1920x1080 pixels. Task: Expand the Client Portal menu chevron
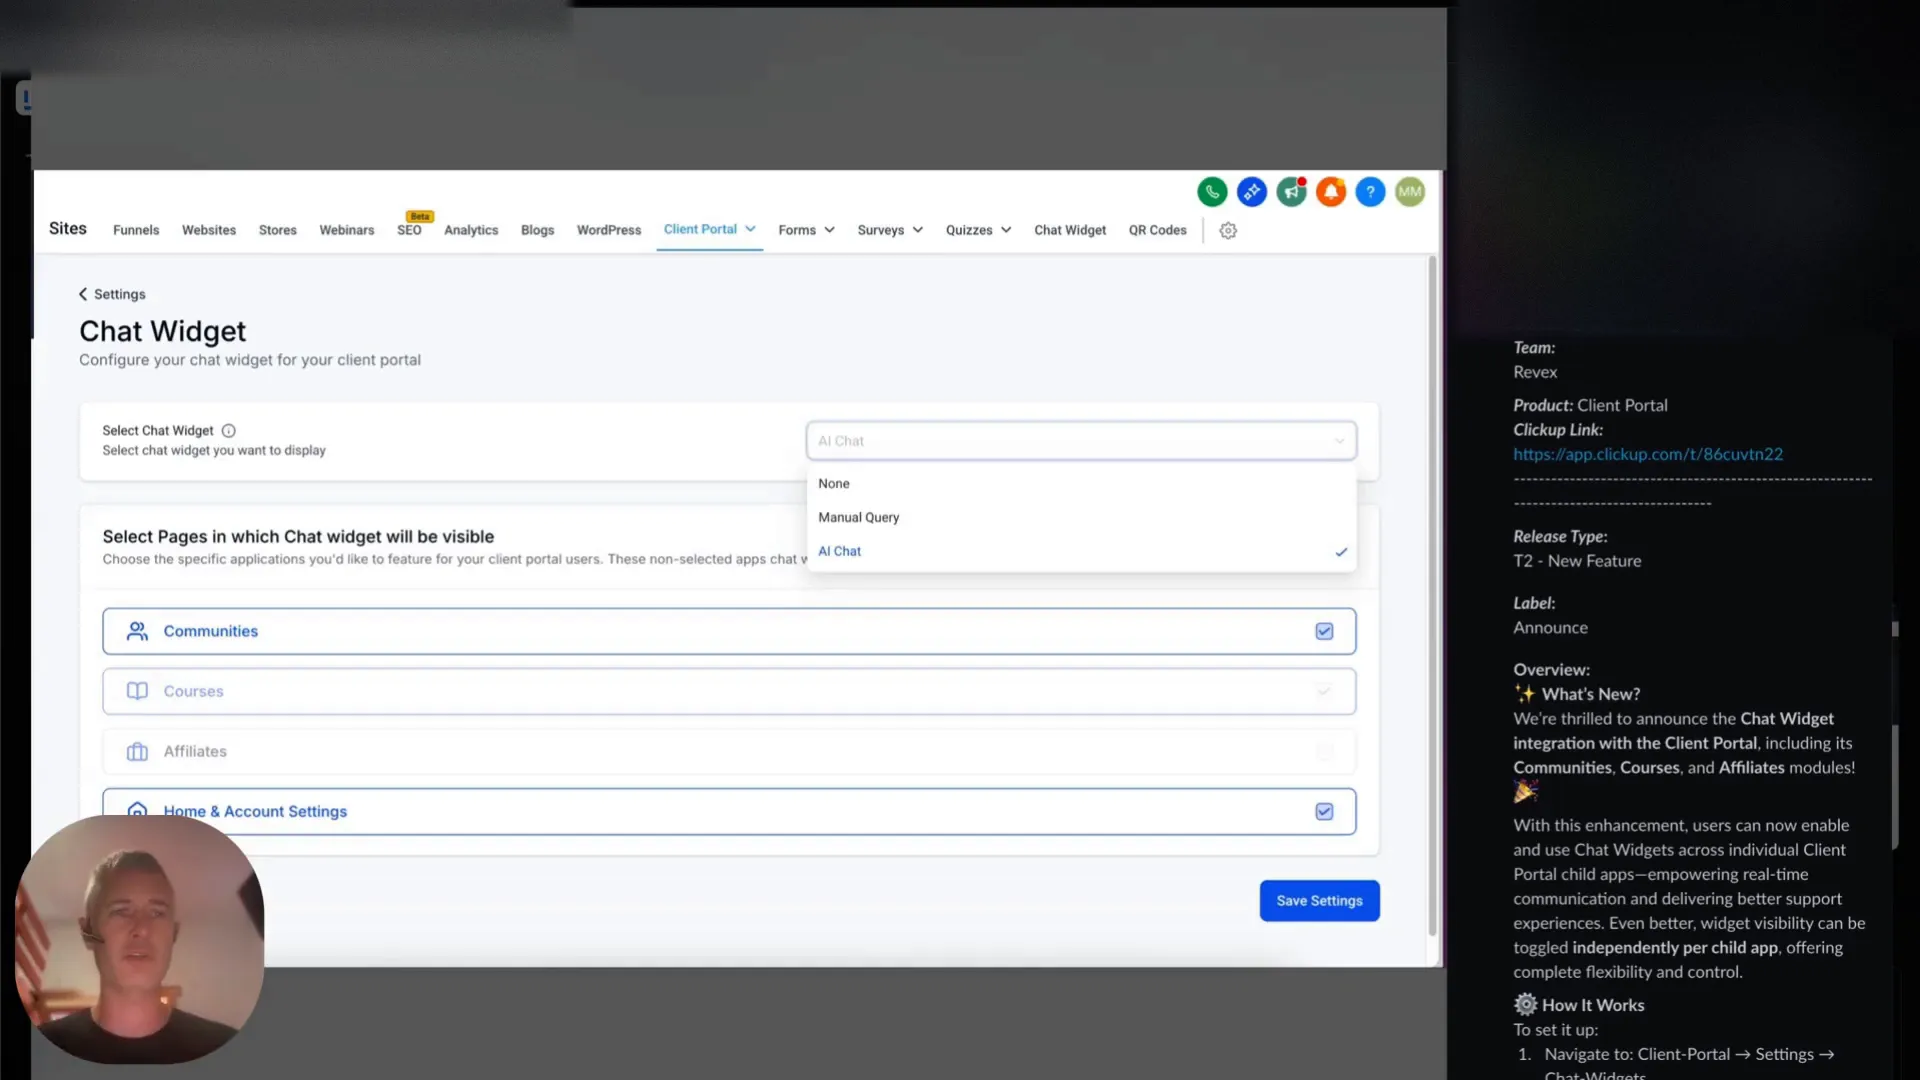click(750, 229)
